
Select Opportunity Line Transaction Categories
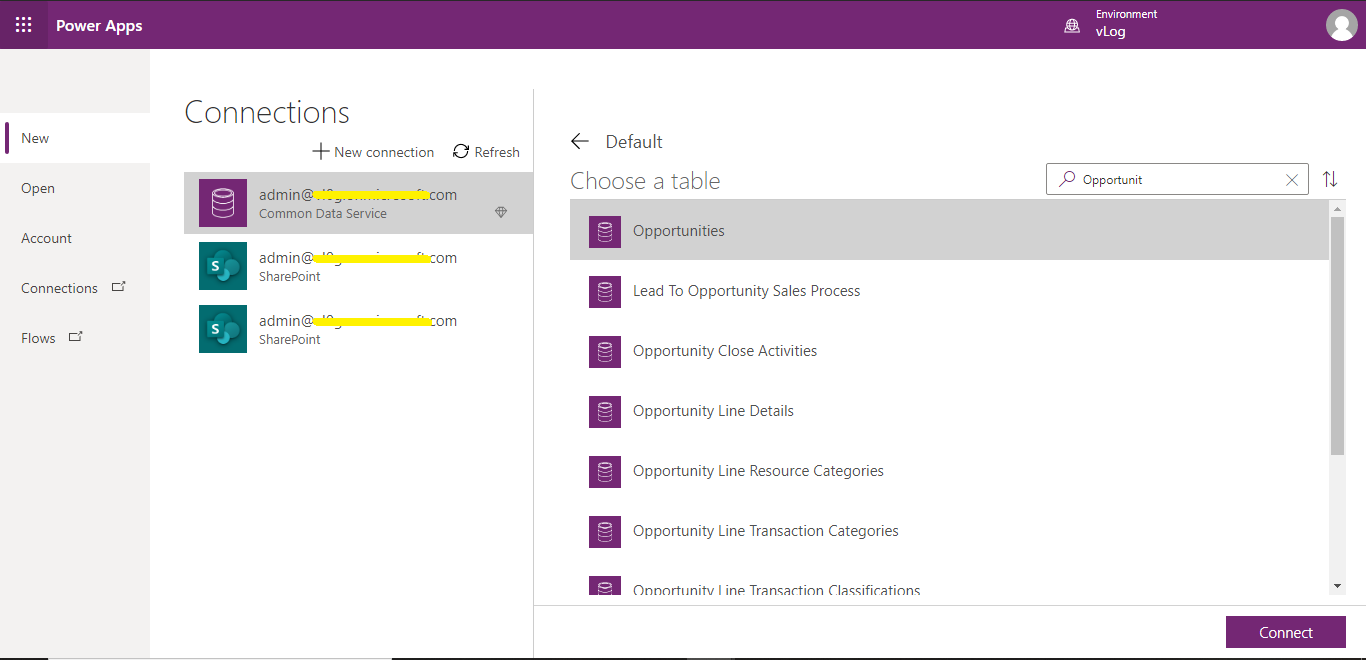click(949, 530)
